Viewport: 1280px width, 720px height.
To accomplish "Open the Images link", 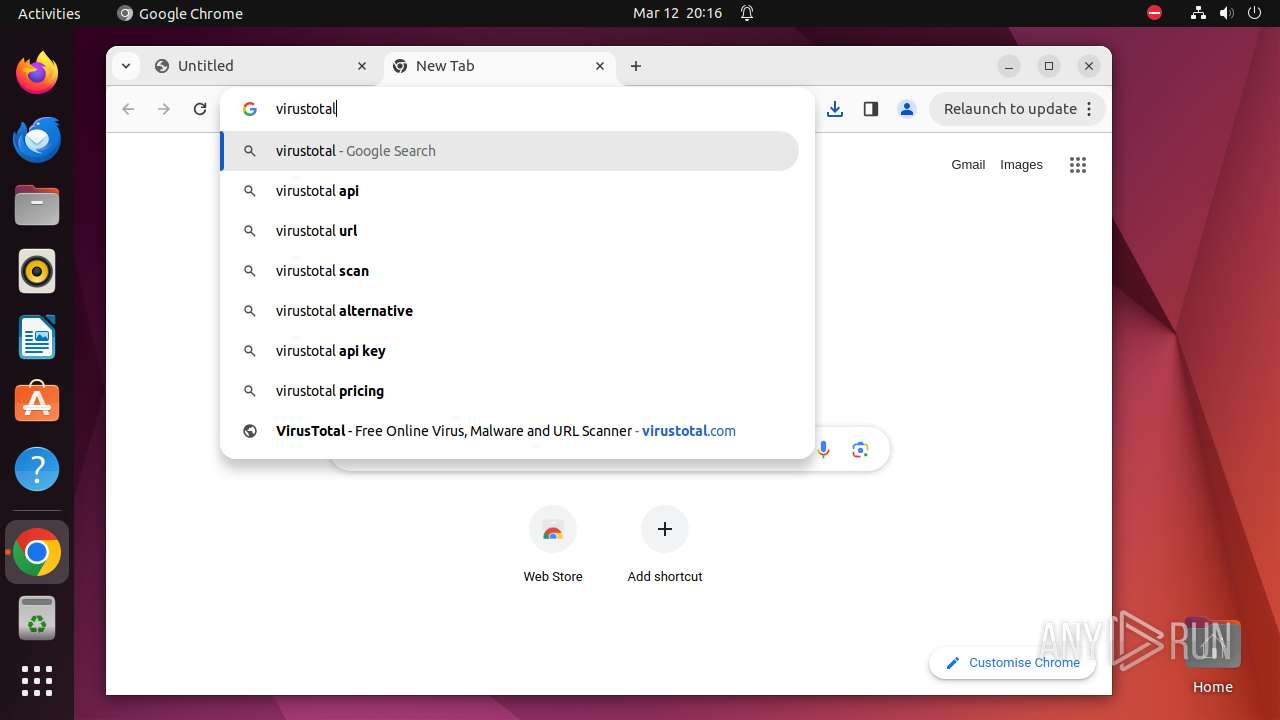I will pos(1021,165).
